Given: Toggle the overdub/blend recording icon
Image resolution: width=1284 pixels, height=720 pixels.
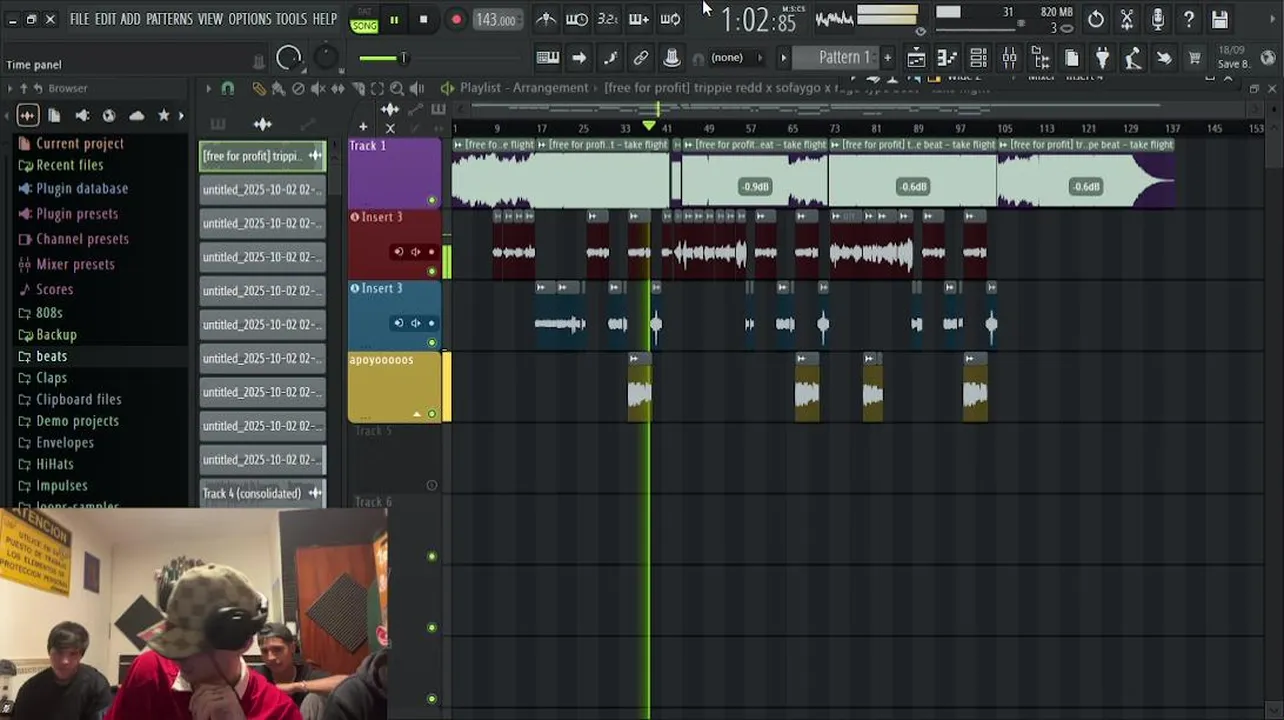Looking at the screenshot, I should click(639, 19).
